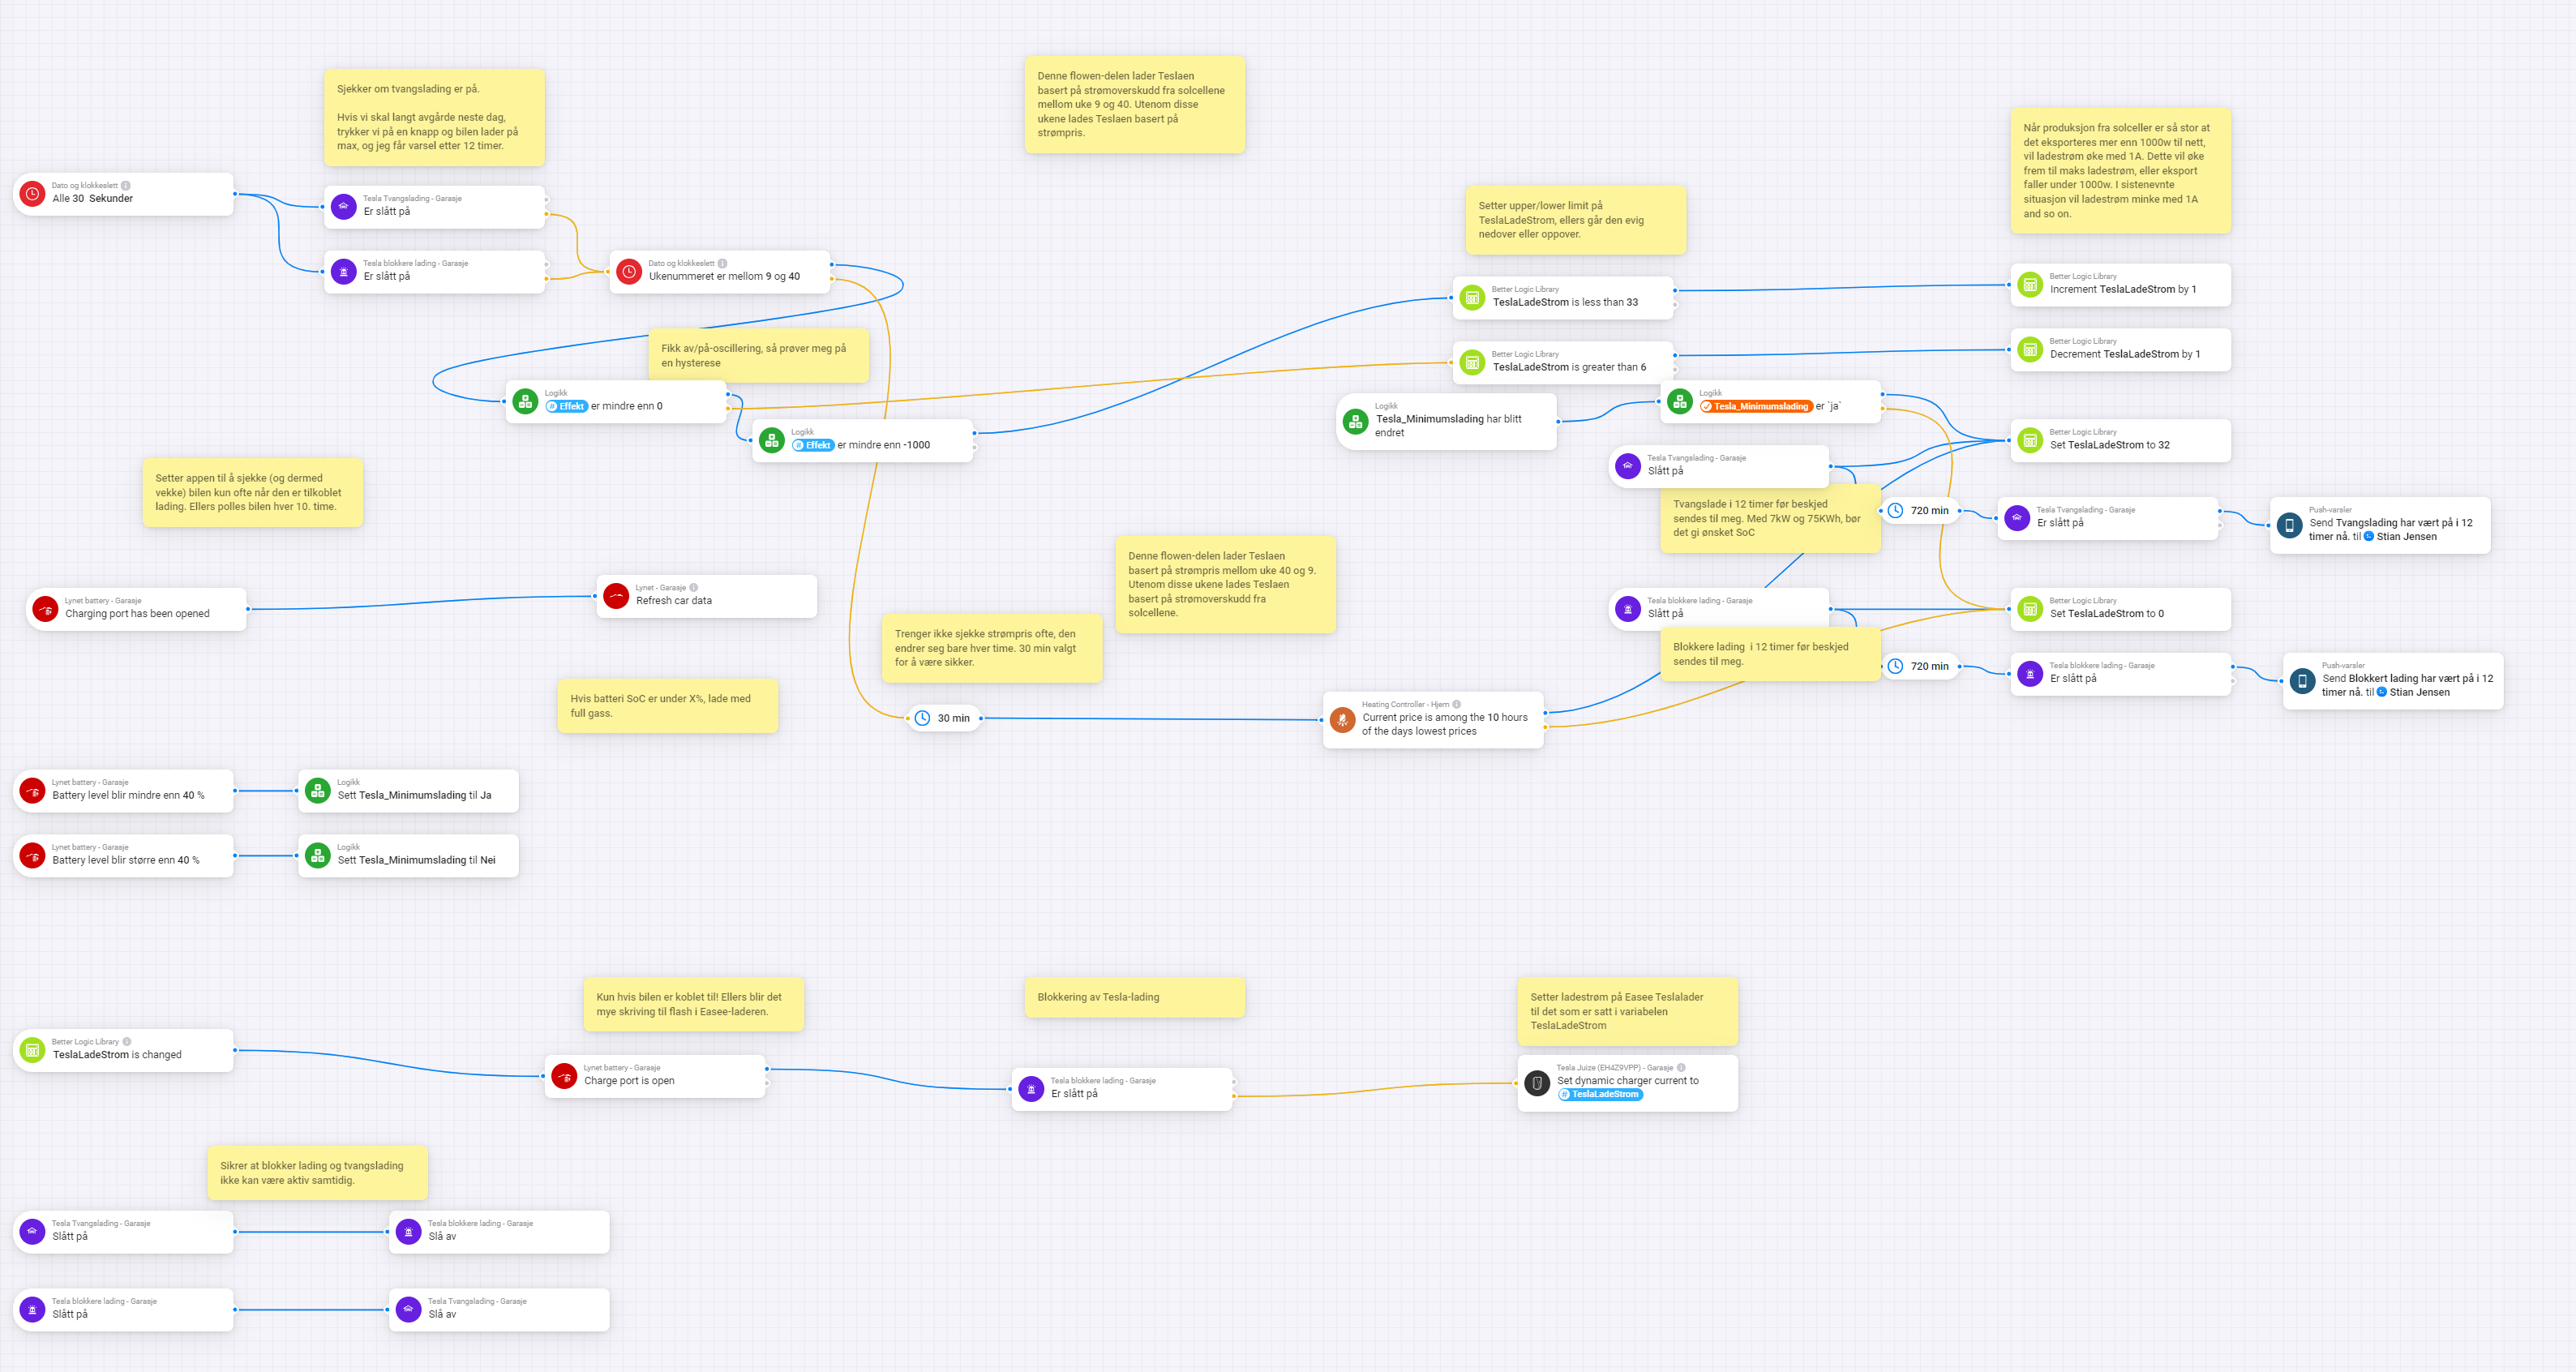The width and height of the screenshot is (2576, 1372).
Task: Click the lime Better Logic icon on the 'TeslaLadeStrom is less than 33' card
Action: coord(1472,297)
